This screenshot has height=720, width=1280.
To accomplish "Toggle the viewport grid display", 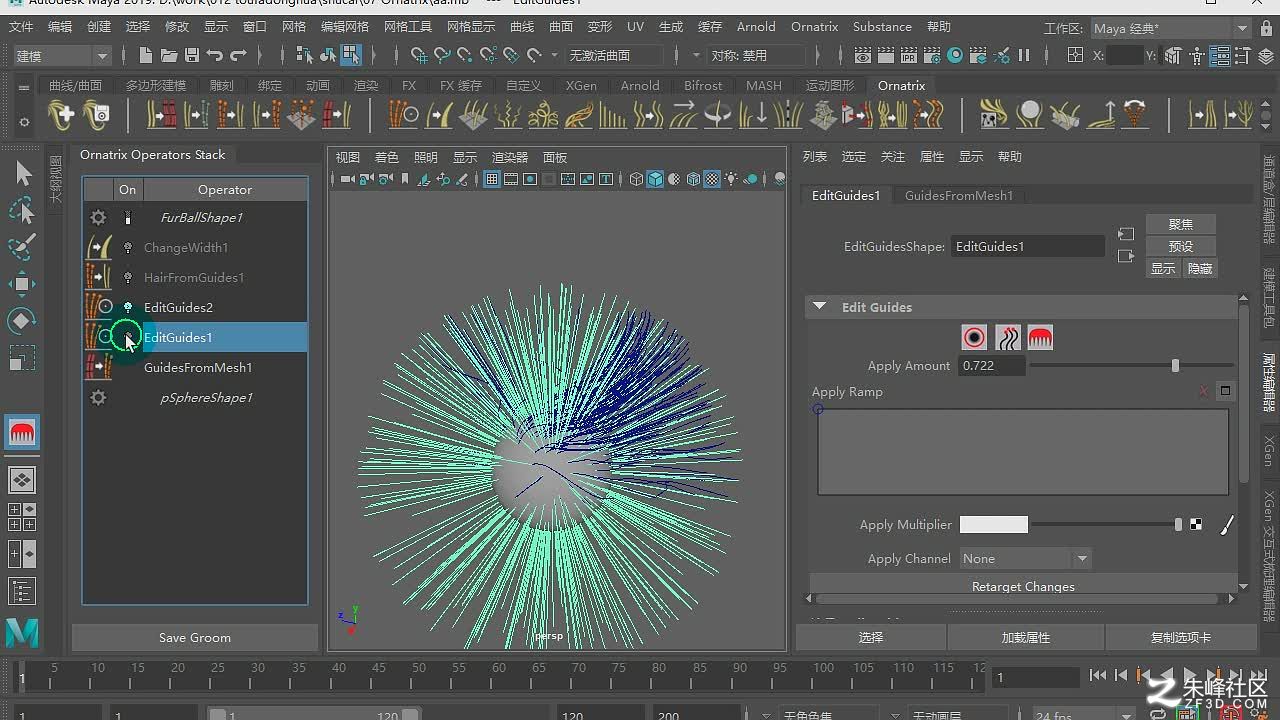I will coord(492,180).
